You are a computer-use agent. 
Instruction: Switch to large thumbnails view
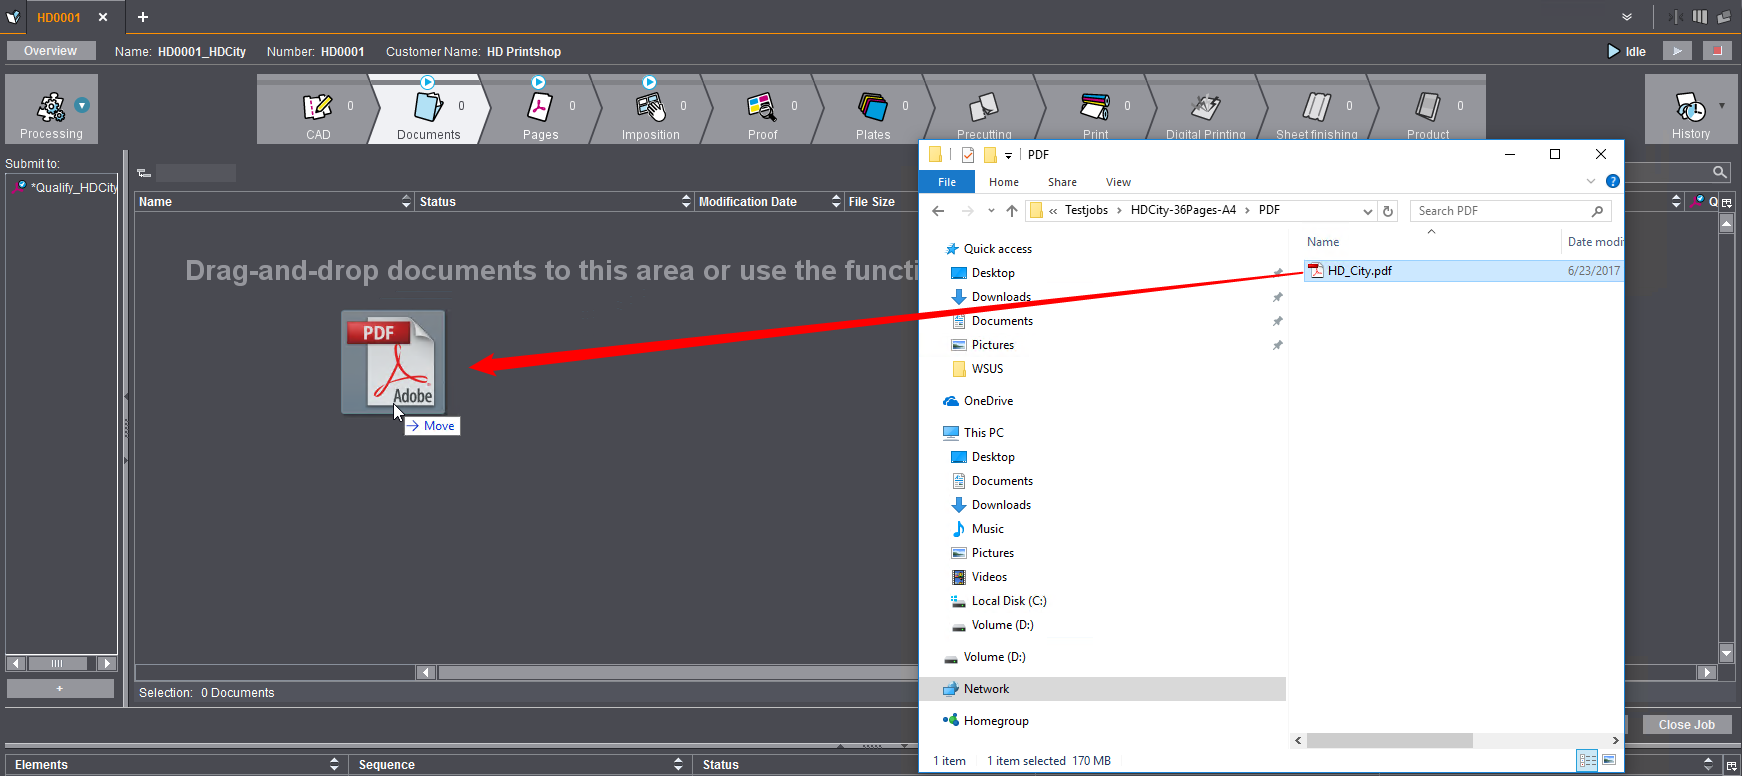tap(1609, 761)
